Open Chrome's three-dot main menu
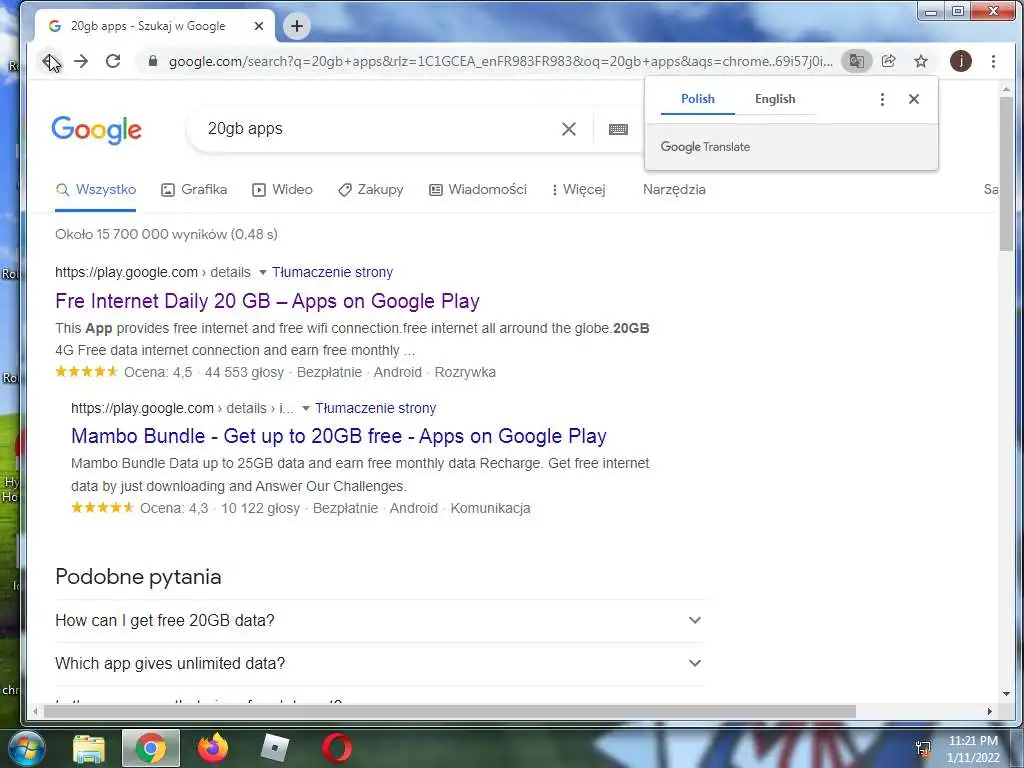The height and width of the screenshot is (768, 1024). (x=993, y=61)
